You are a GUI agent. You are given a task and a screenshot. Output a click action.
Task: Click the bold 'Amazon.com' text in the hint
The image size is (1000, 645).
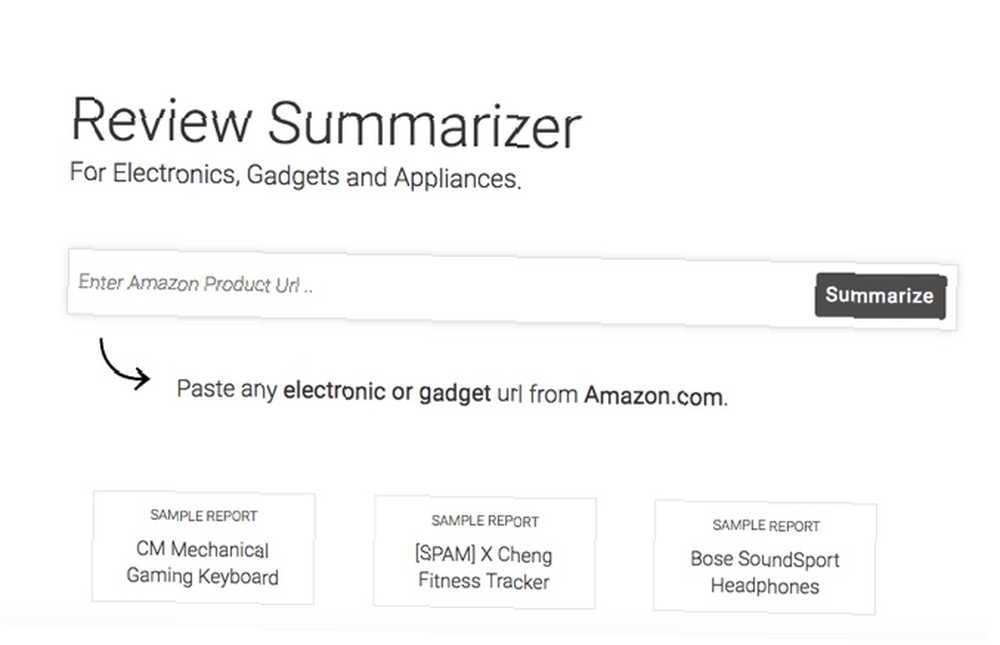point(656,396)
